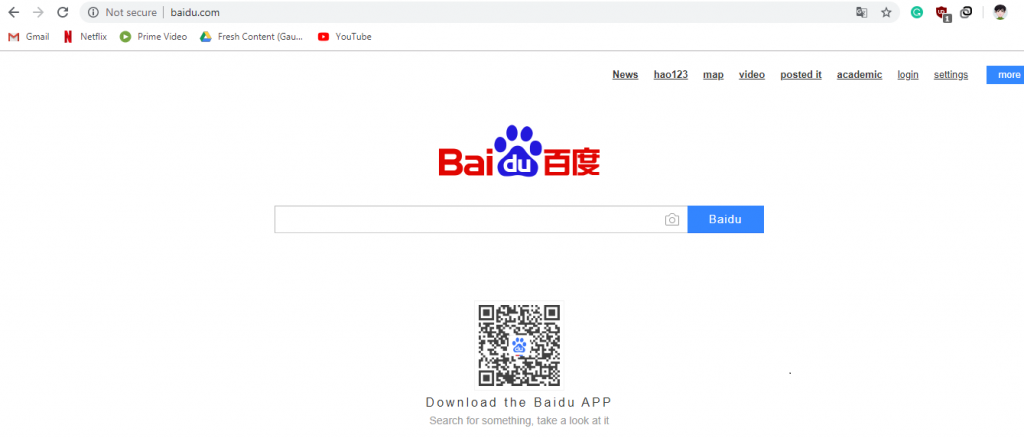Reload the page with the refresh icon

63,12
